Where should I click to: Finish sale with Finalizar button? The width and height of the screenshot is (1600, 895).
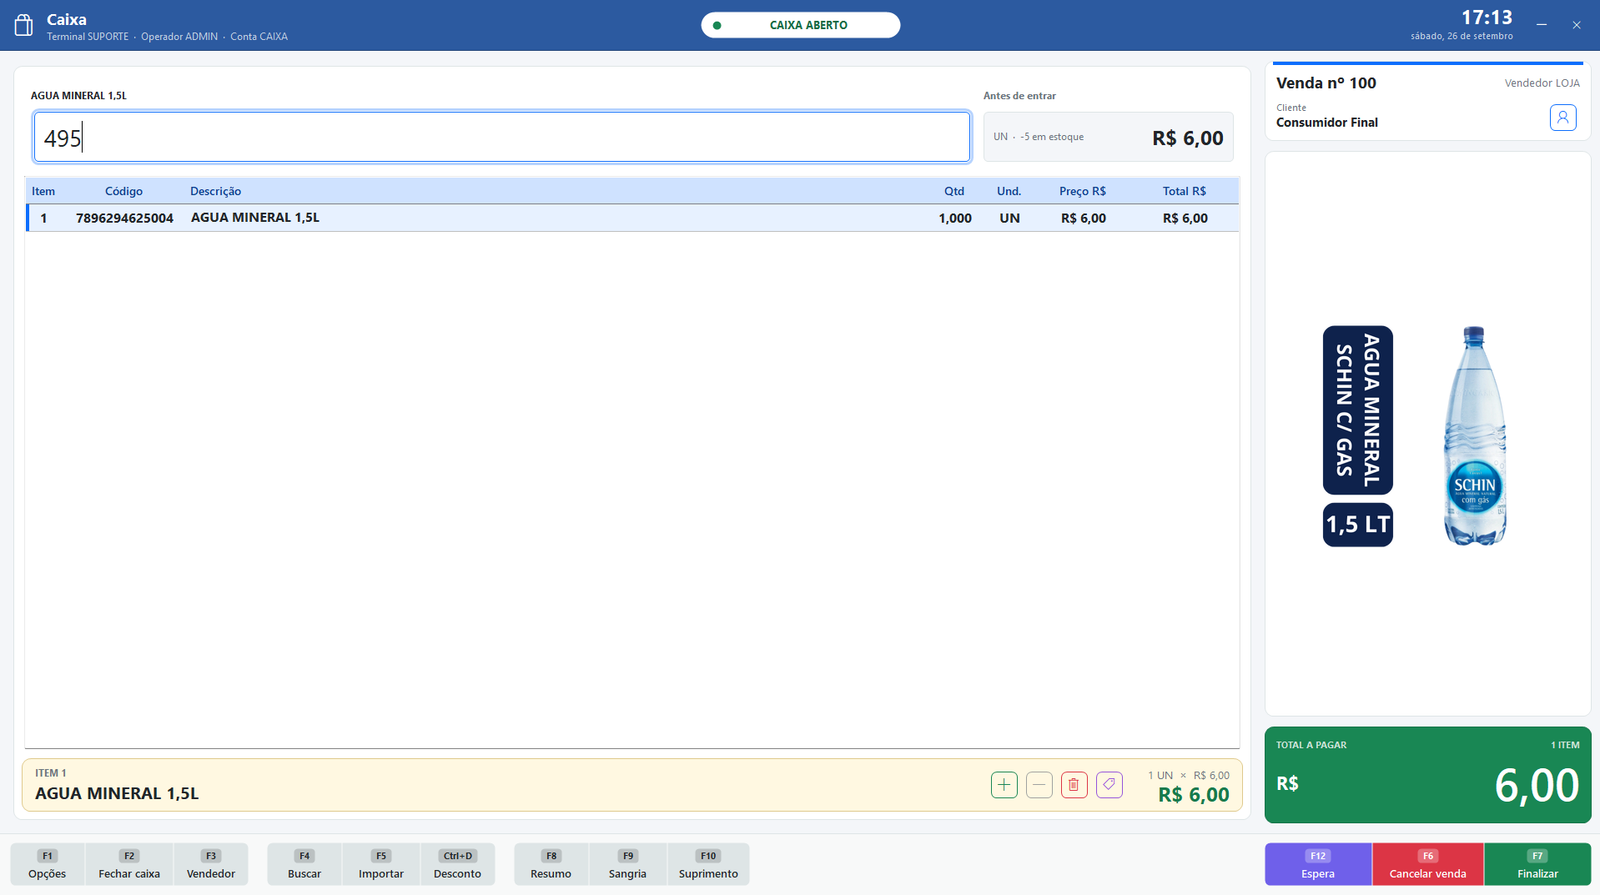[x=1538, y=864]
